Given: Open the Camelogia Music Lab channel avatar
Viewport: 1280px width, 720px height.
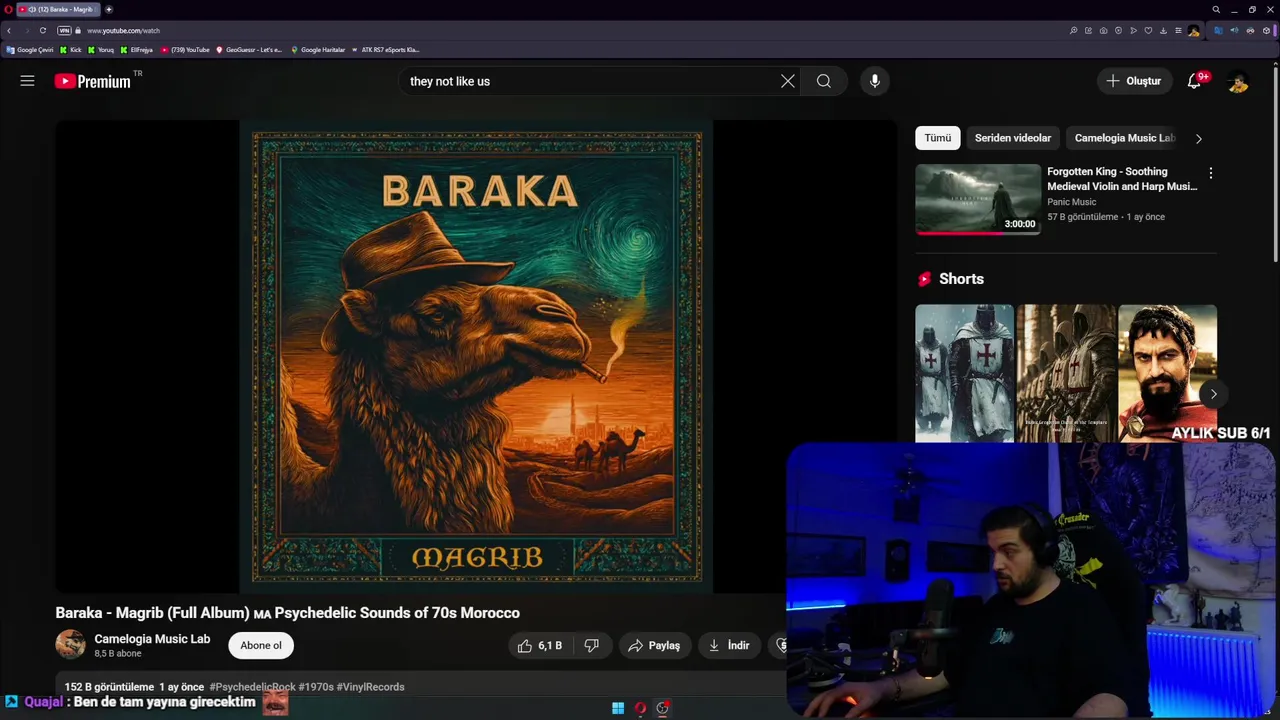Looking at the screenshot, I should coord(70,645).
